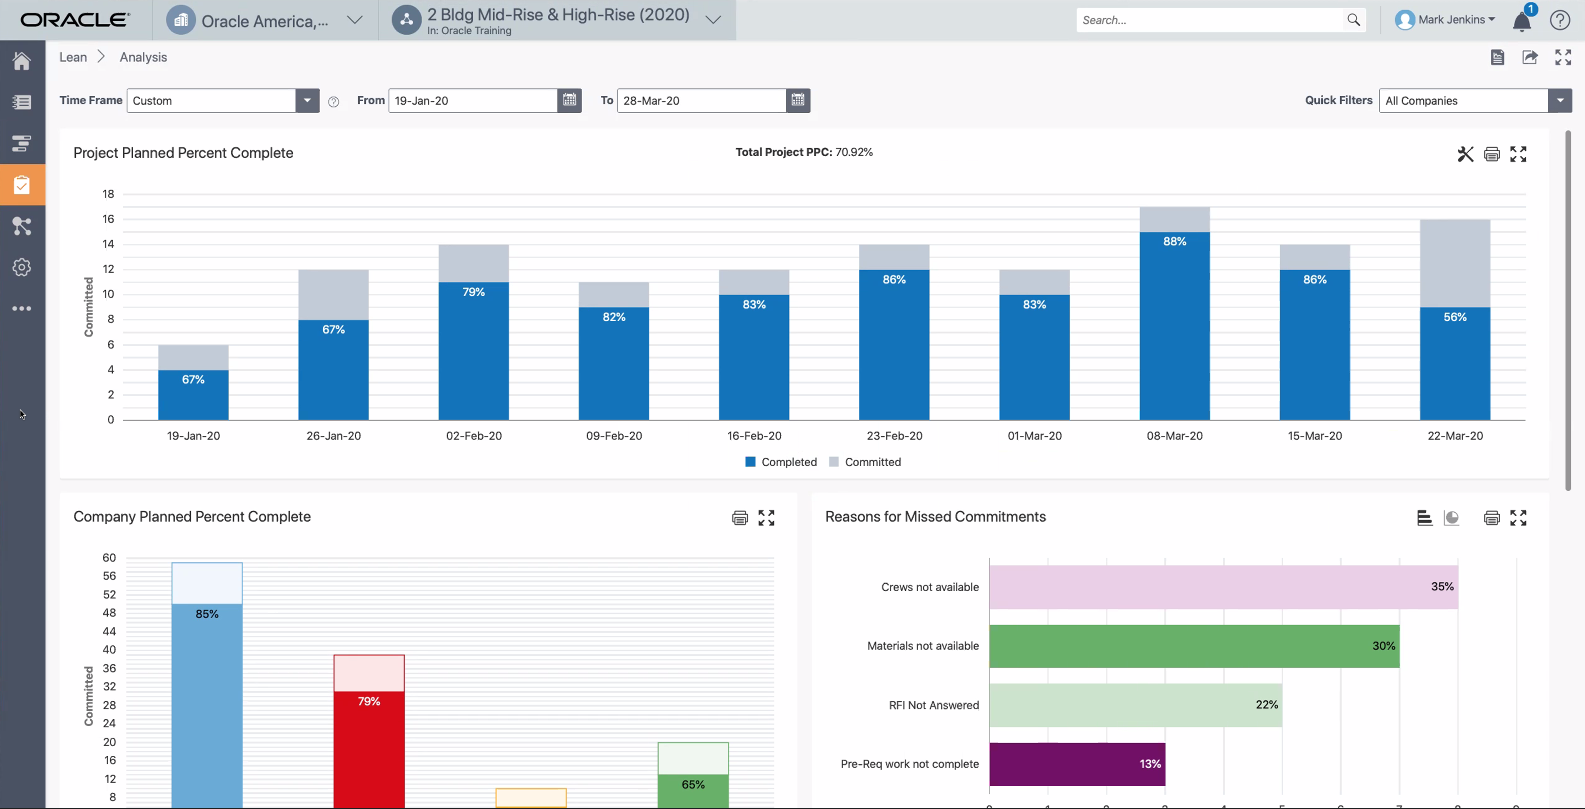Image resolution: width=1585 pixels, height=809 pixels.
Task: Open chart settings tools icon for Project PPC
Action: [x=1465, y=154]
